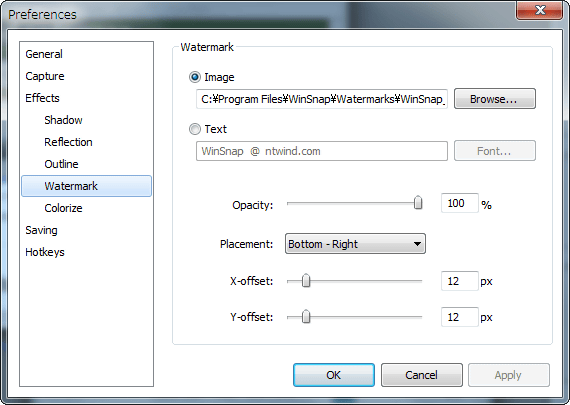Click the OK button
This screenshot has height=405, width=570.
click(334, 375)
